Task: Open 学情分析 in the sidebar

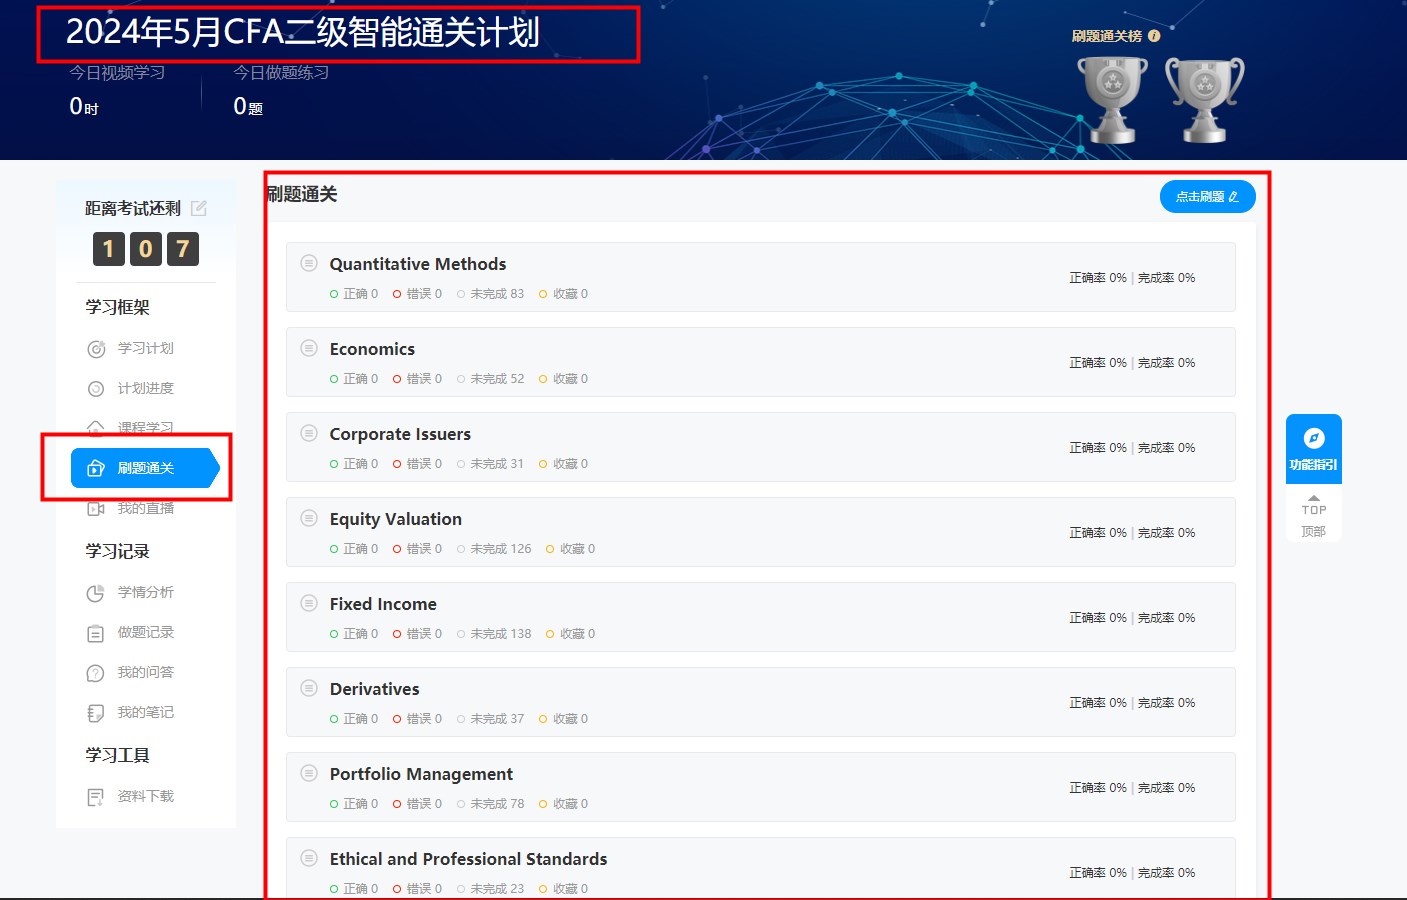Action: (146, 592)
